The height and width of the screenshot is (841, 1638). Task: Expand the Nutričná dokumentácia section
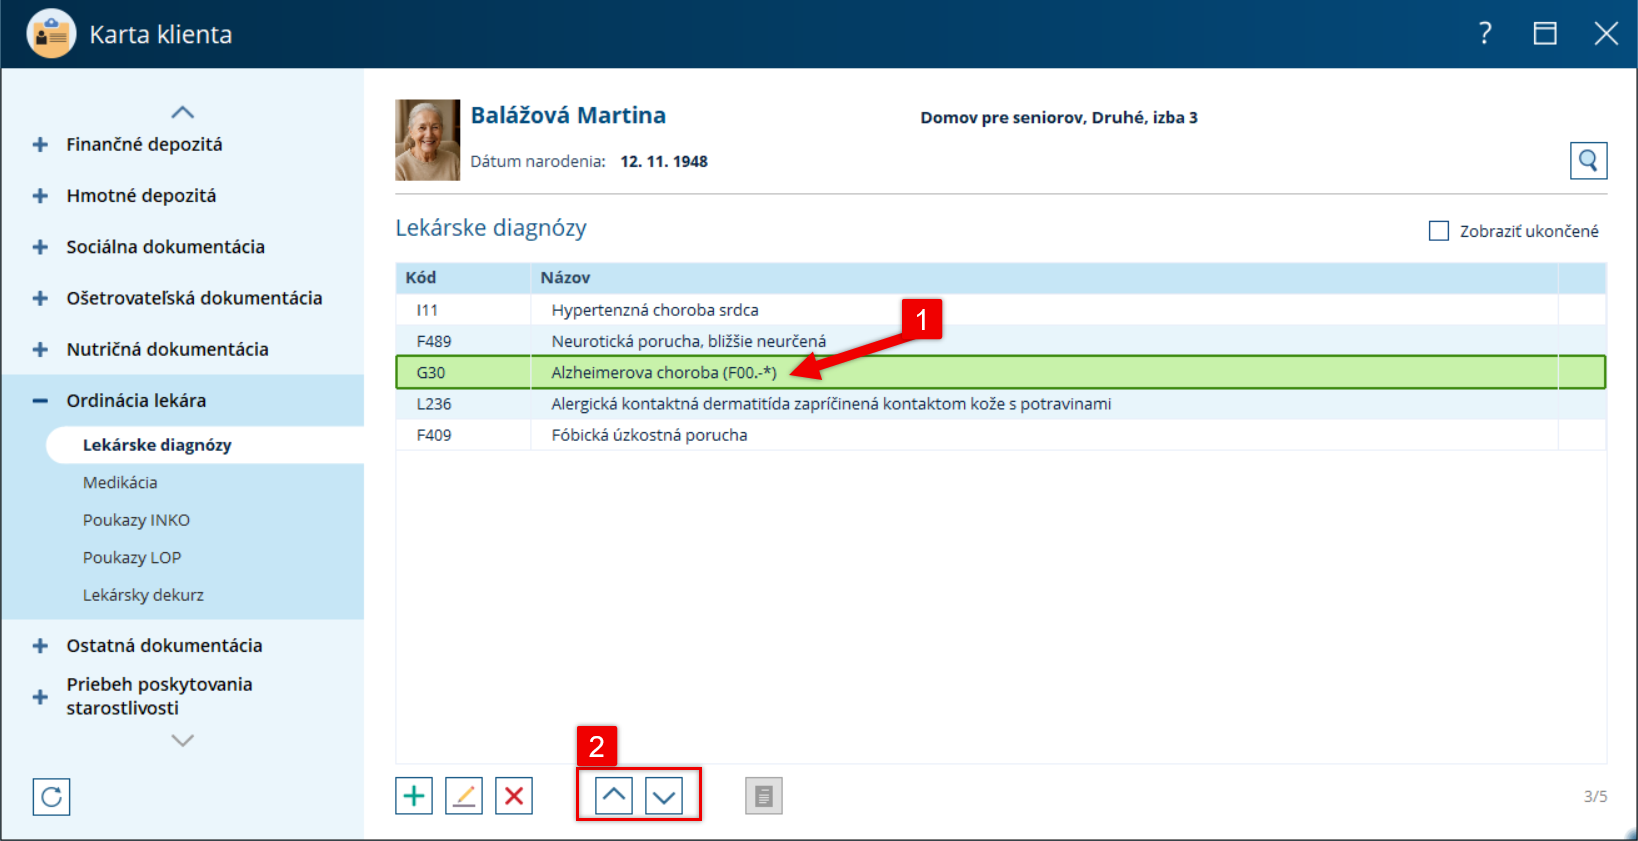click(x=40, y=349)
